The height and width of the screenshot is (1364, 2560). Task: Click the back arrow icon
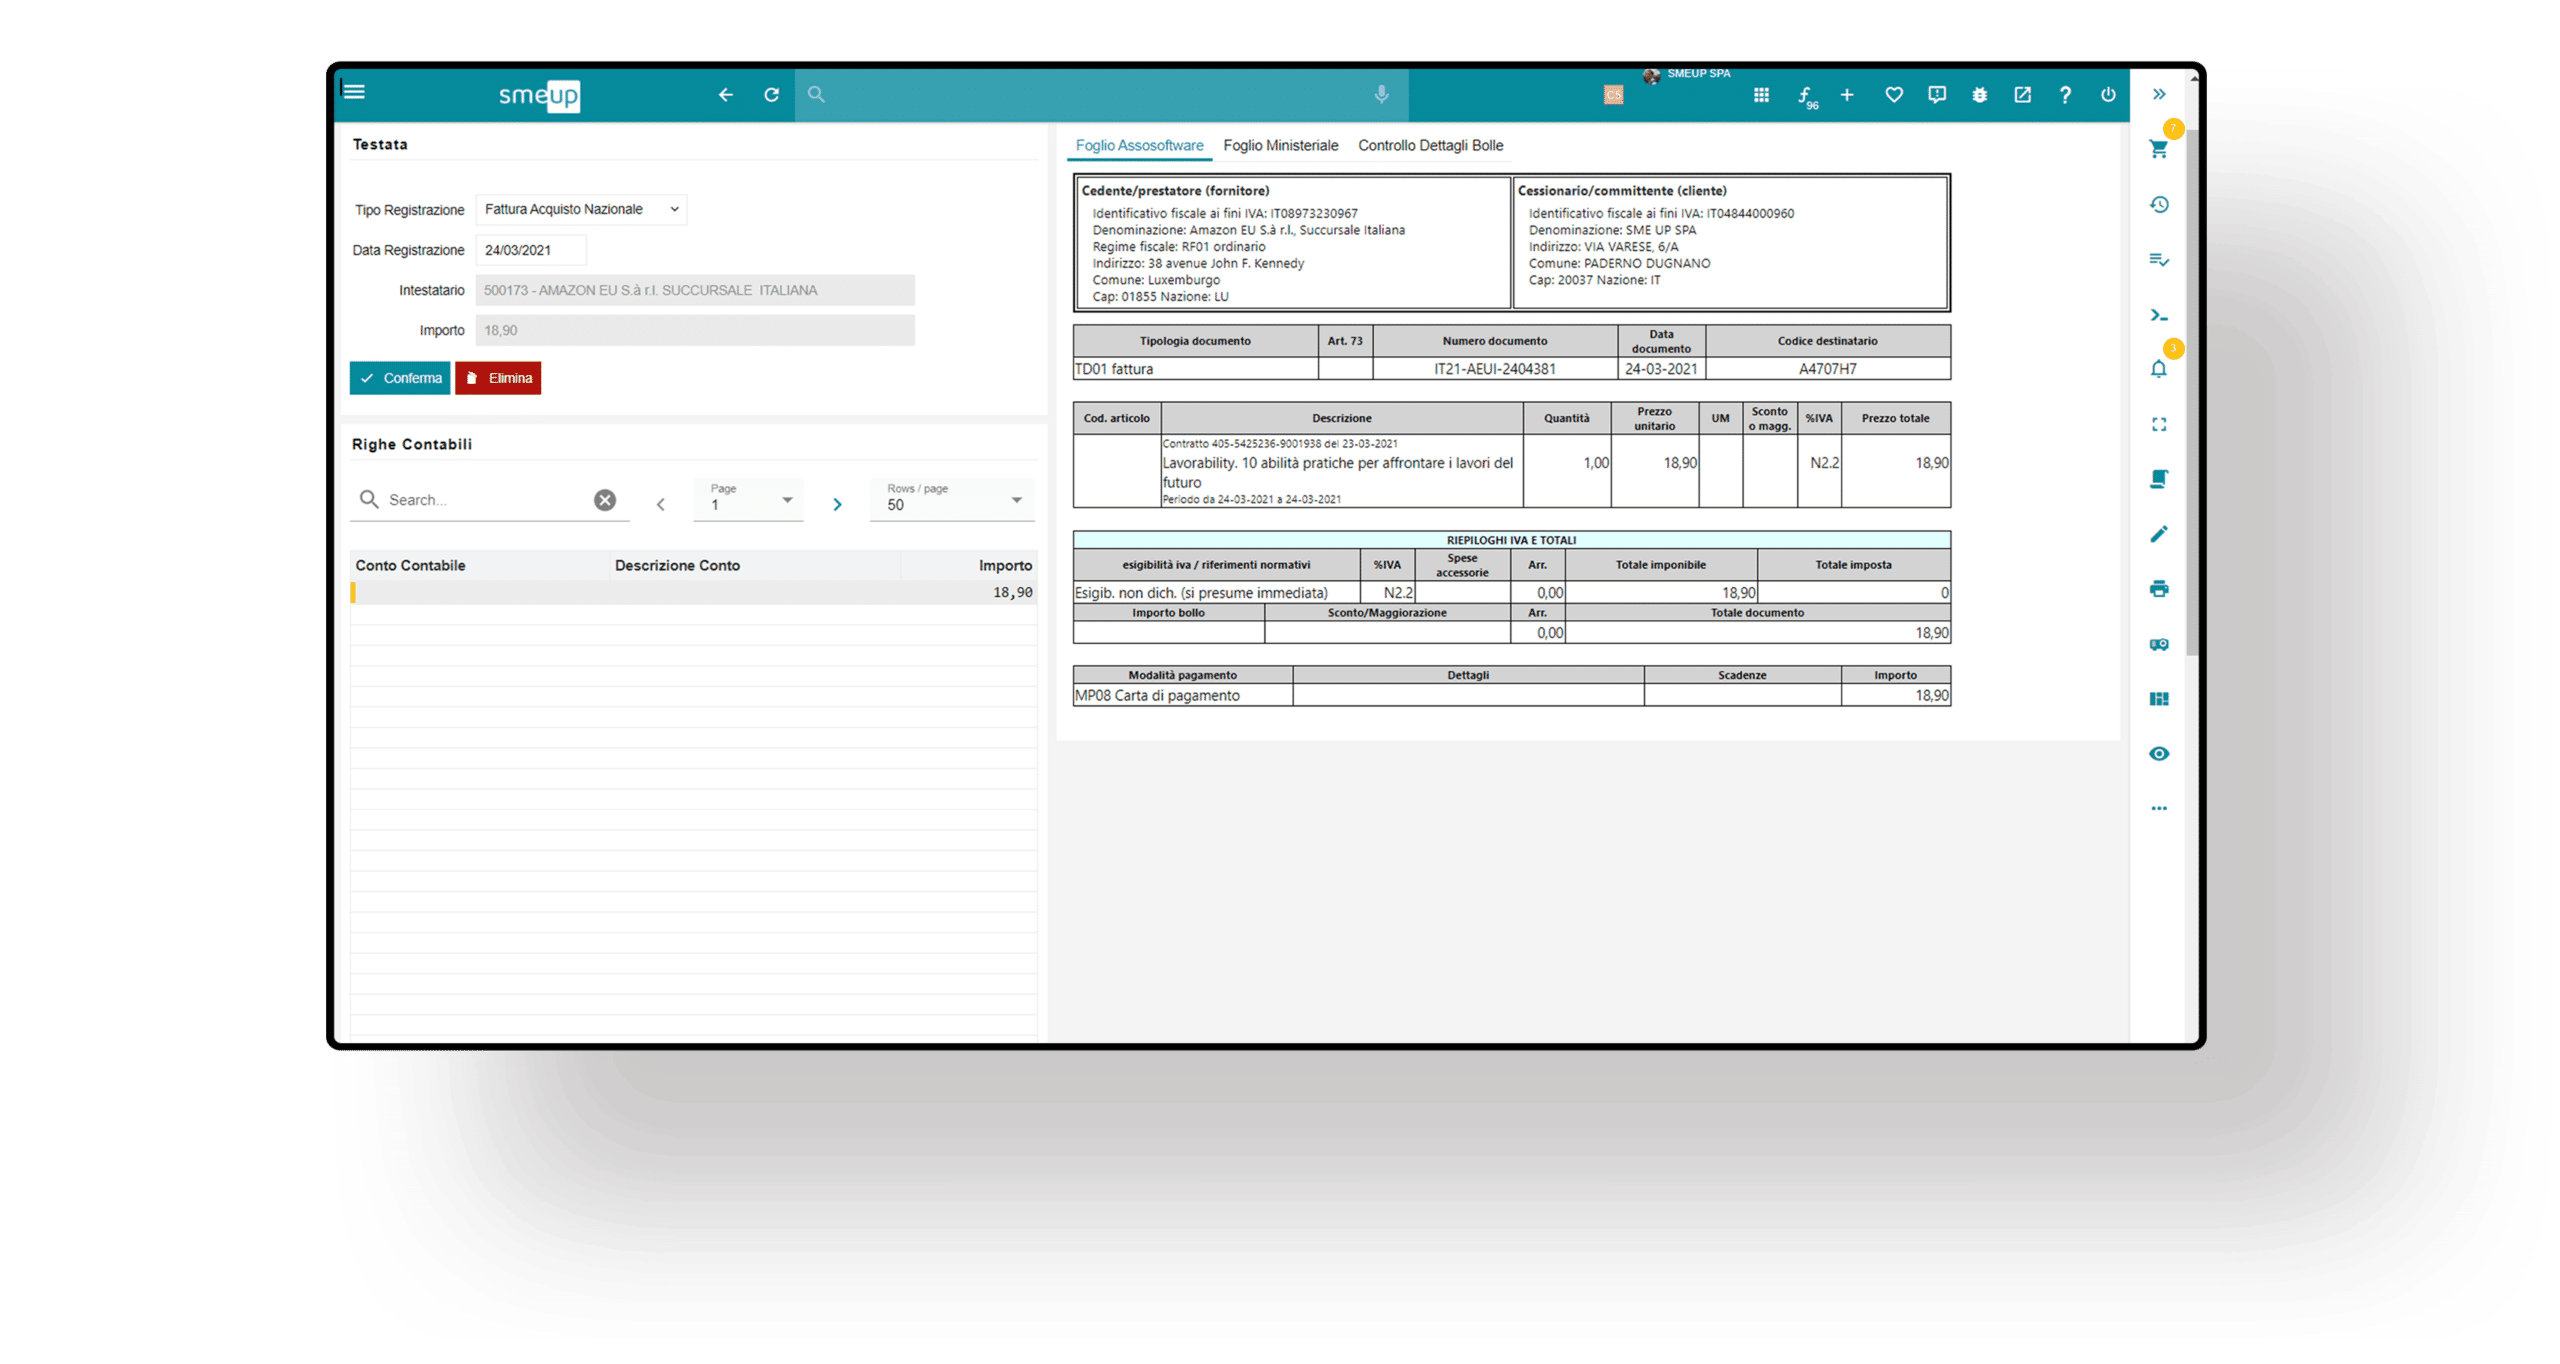click(726, 95)
